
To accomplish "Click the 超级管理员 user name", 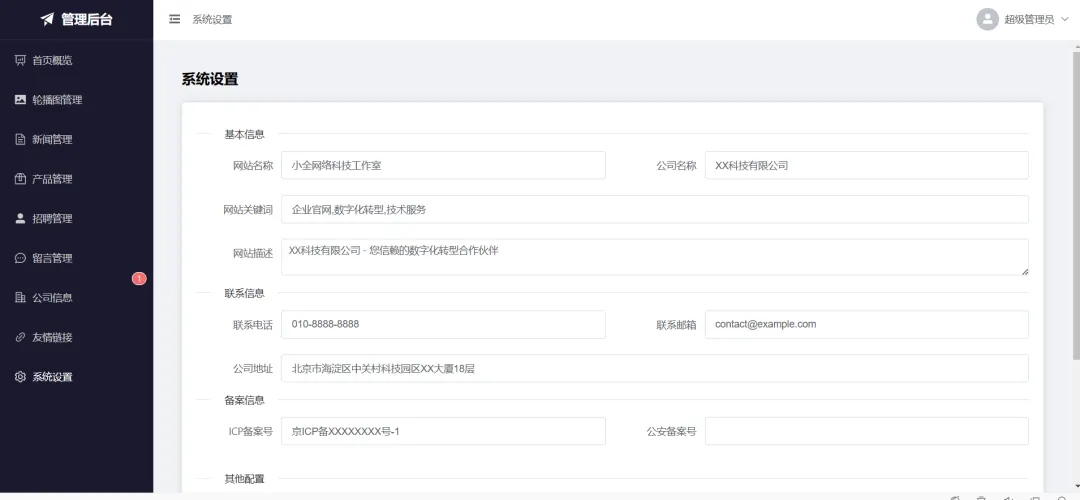I will coord(1029,19).
